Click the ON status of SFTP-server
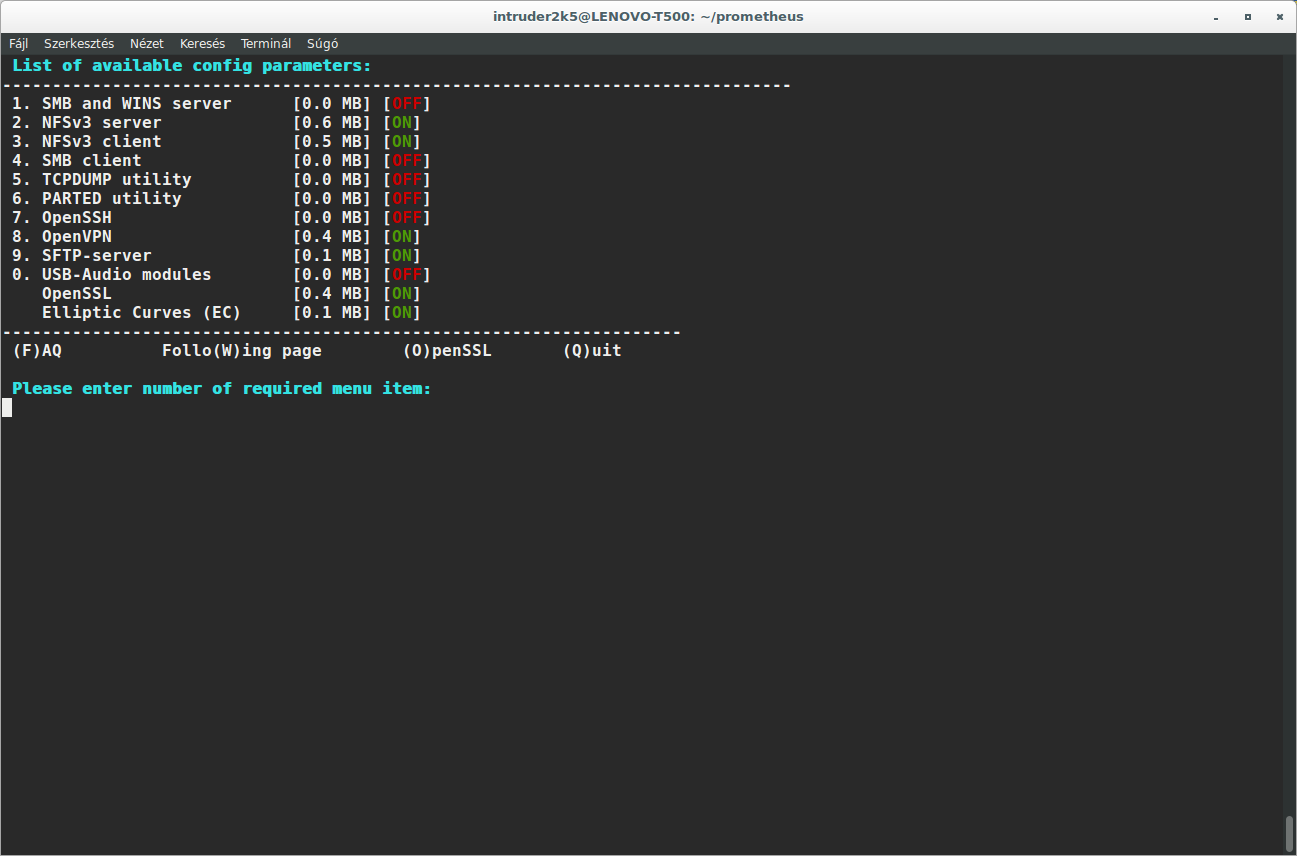Viewport: 1297px width, 856px height. pos(402,256)
